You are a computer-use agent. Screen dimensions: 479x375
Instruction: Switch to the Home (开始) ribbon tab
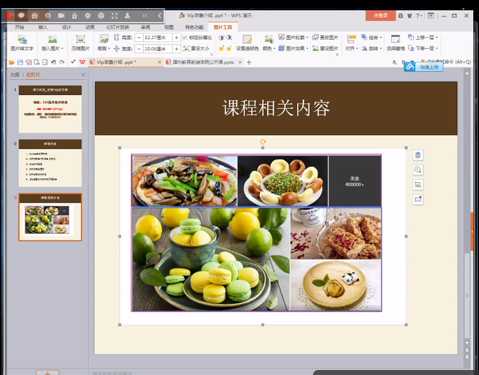tap(20, 27)
